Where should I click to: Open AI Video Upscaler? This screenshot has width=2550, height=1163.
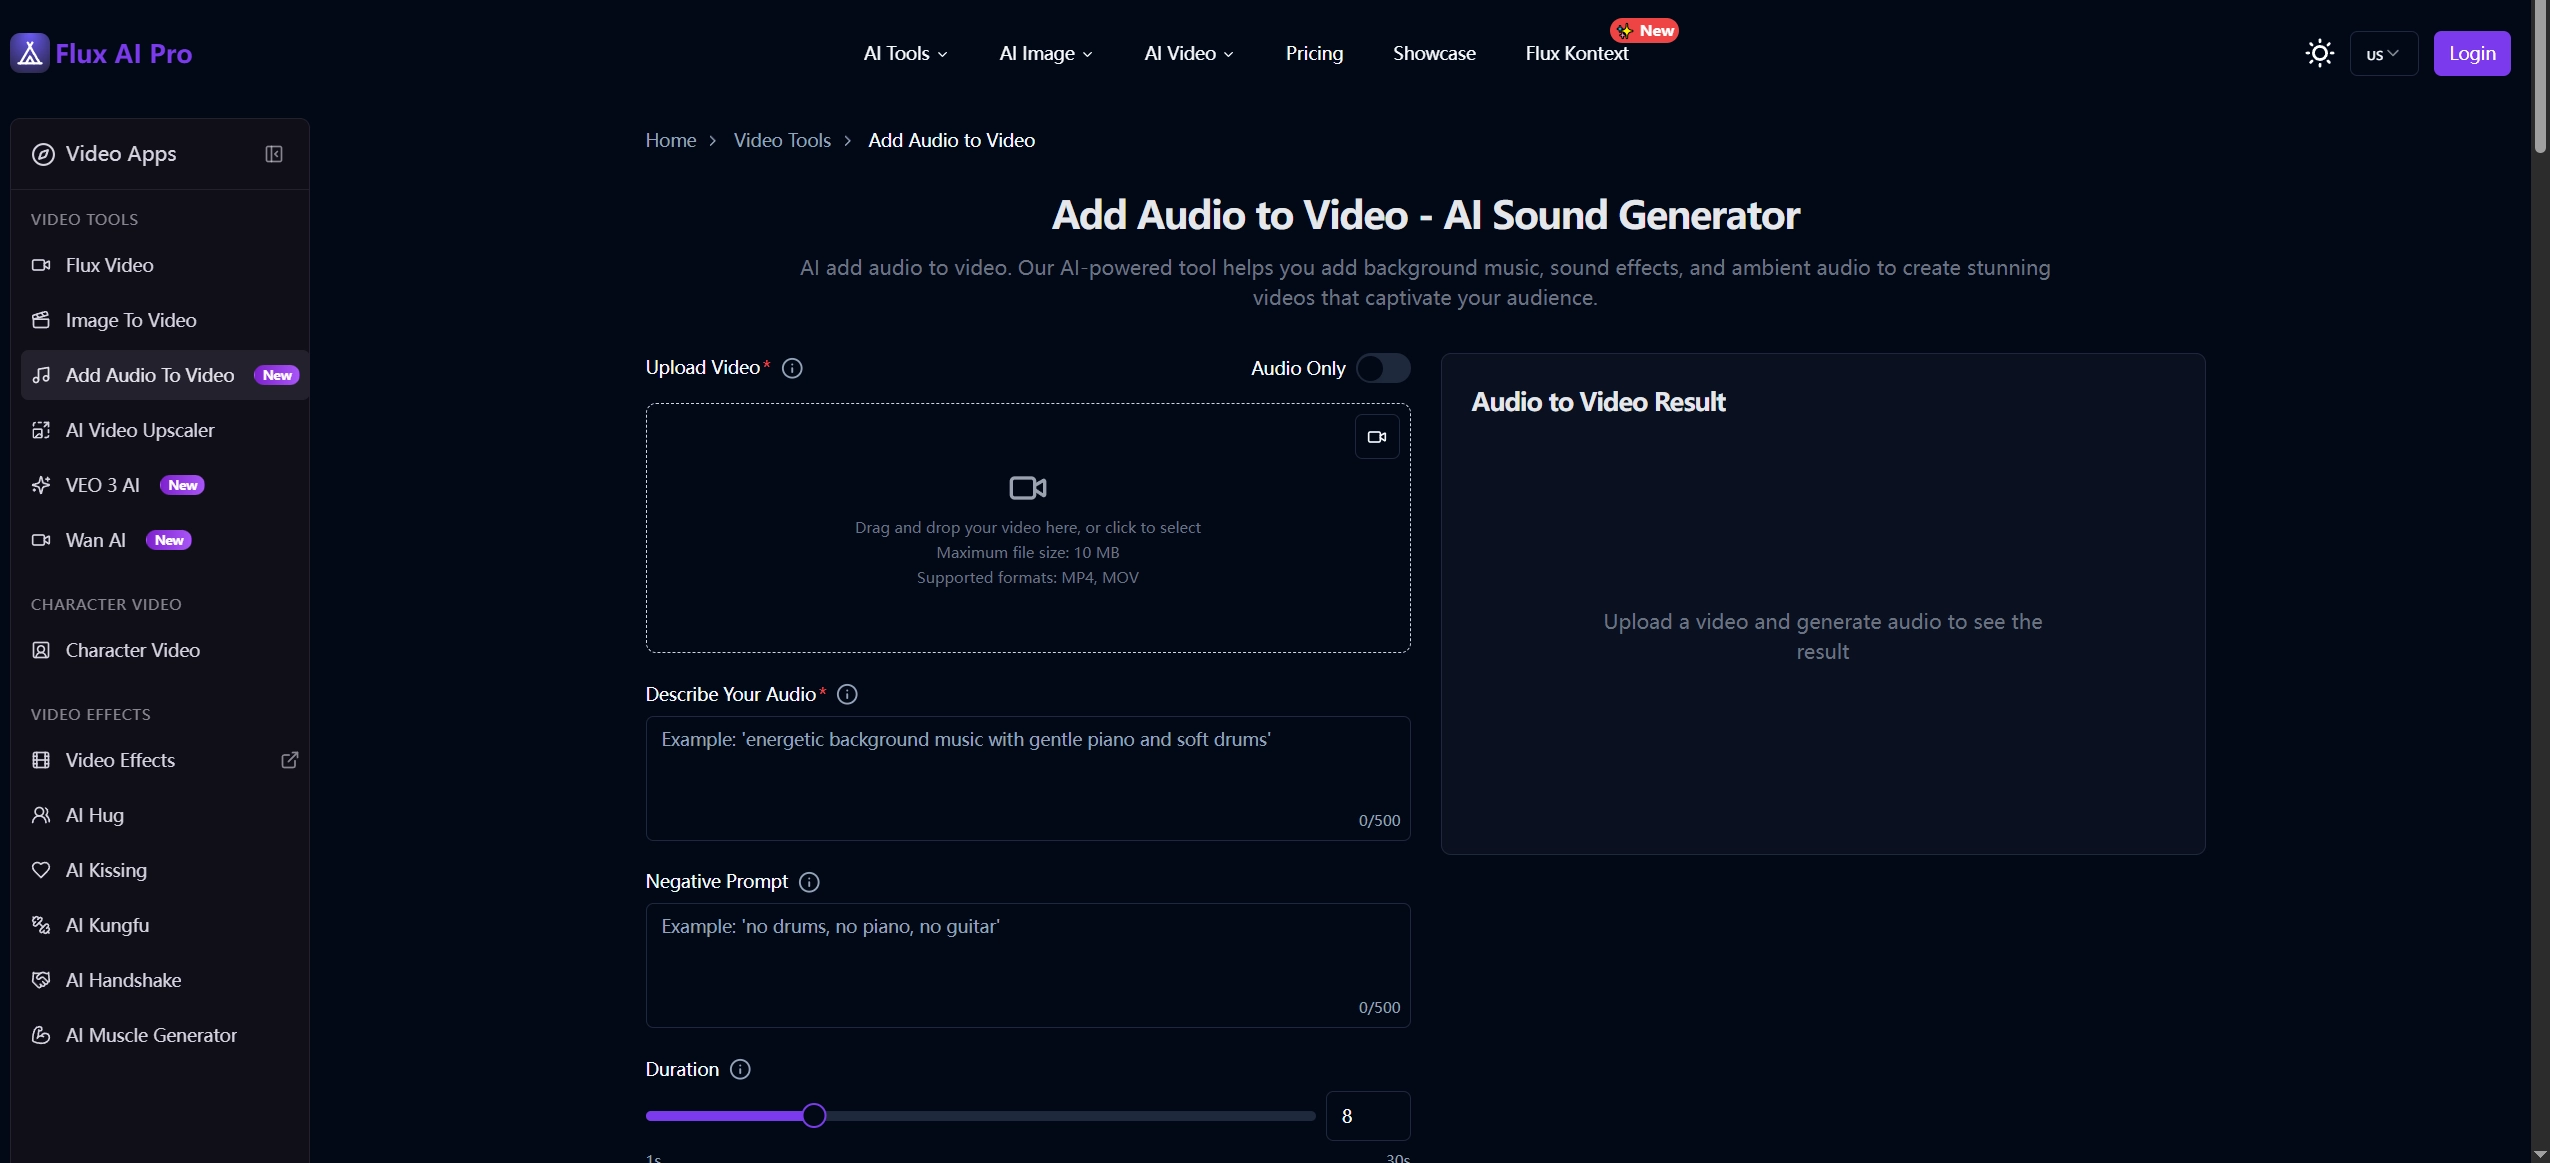(139, 430)
